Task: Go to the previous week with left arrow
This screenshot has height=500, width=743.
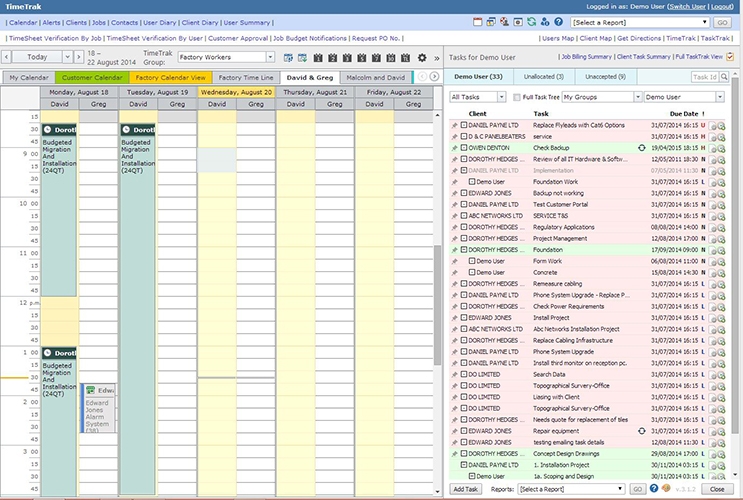Action: point(6,57)
